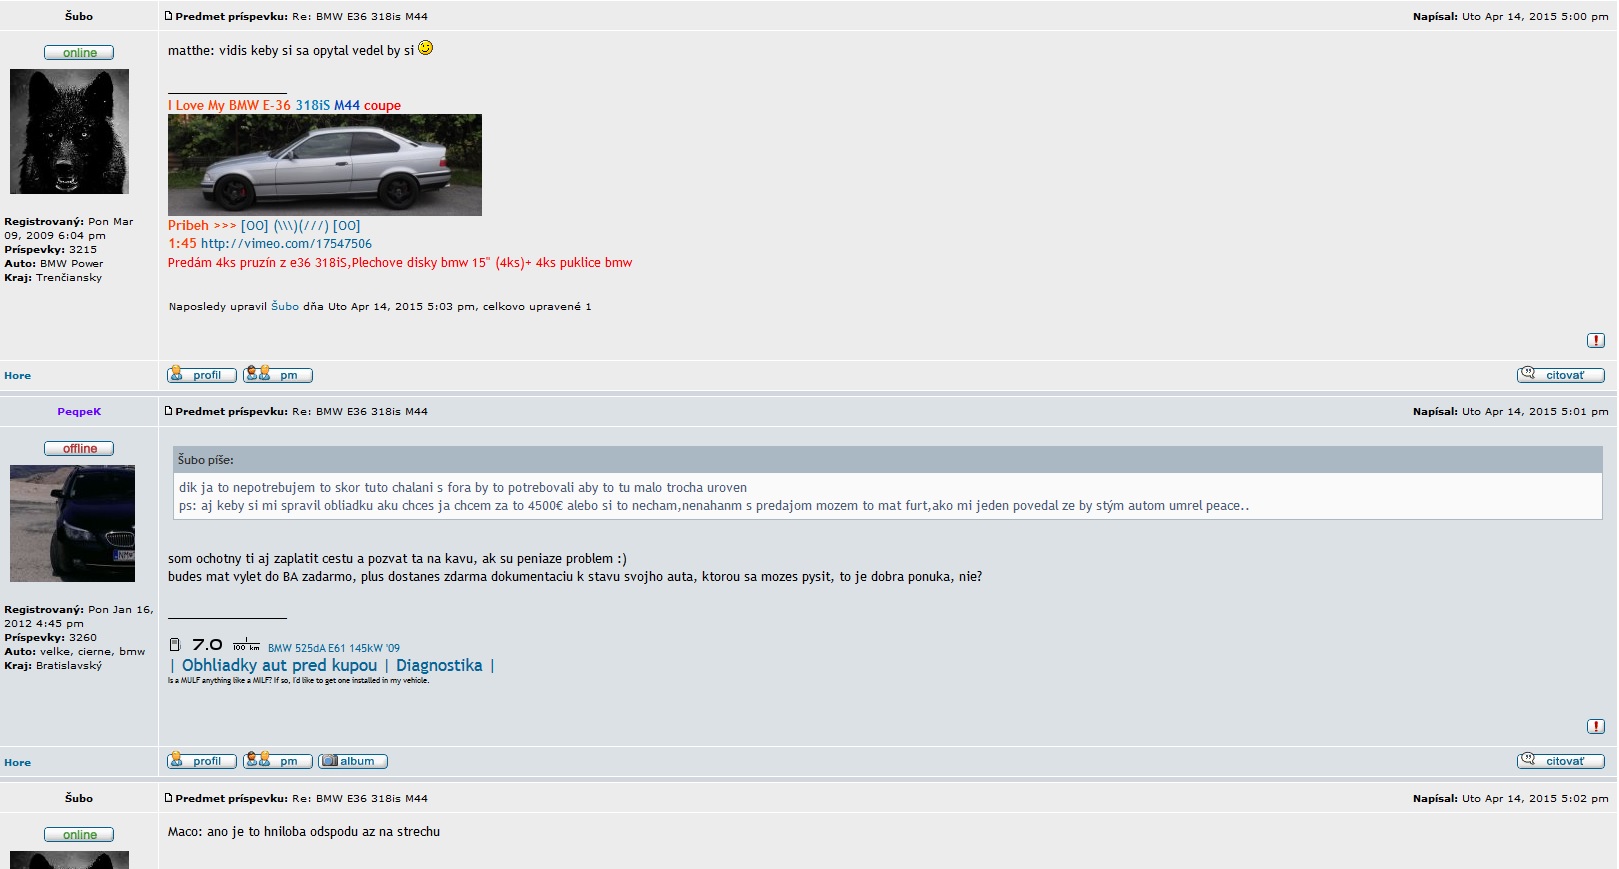Screen dimensions: 1619x869
Task: Click silver BMW coupe signature image
Action: [x=325, y=165]
